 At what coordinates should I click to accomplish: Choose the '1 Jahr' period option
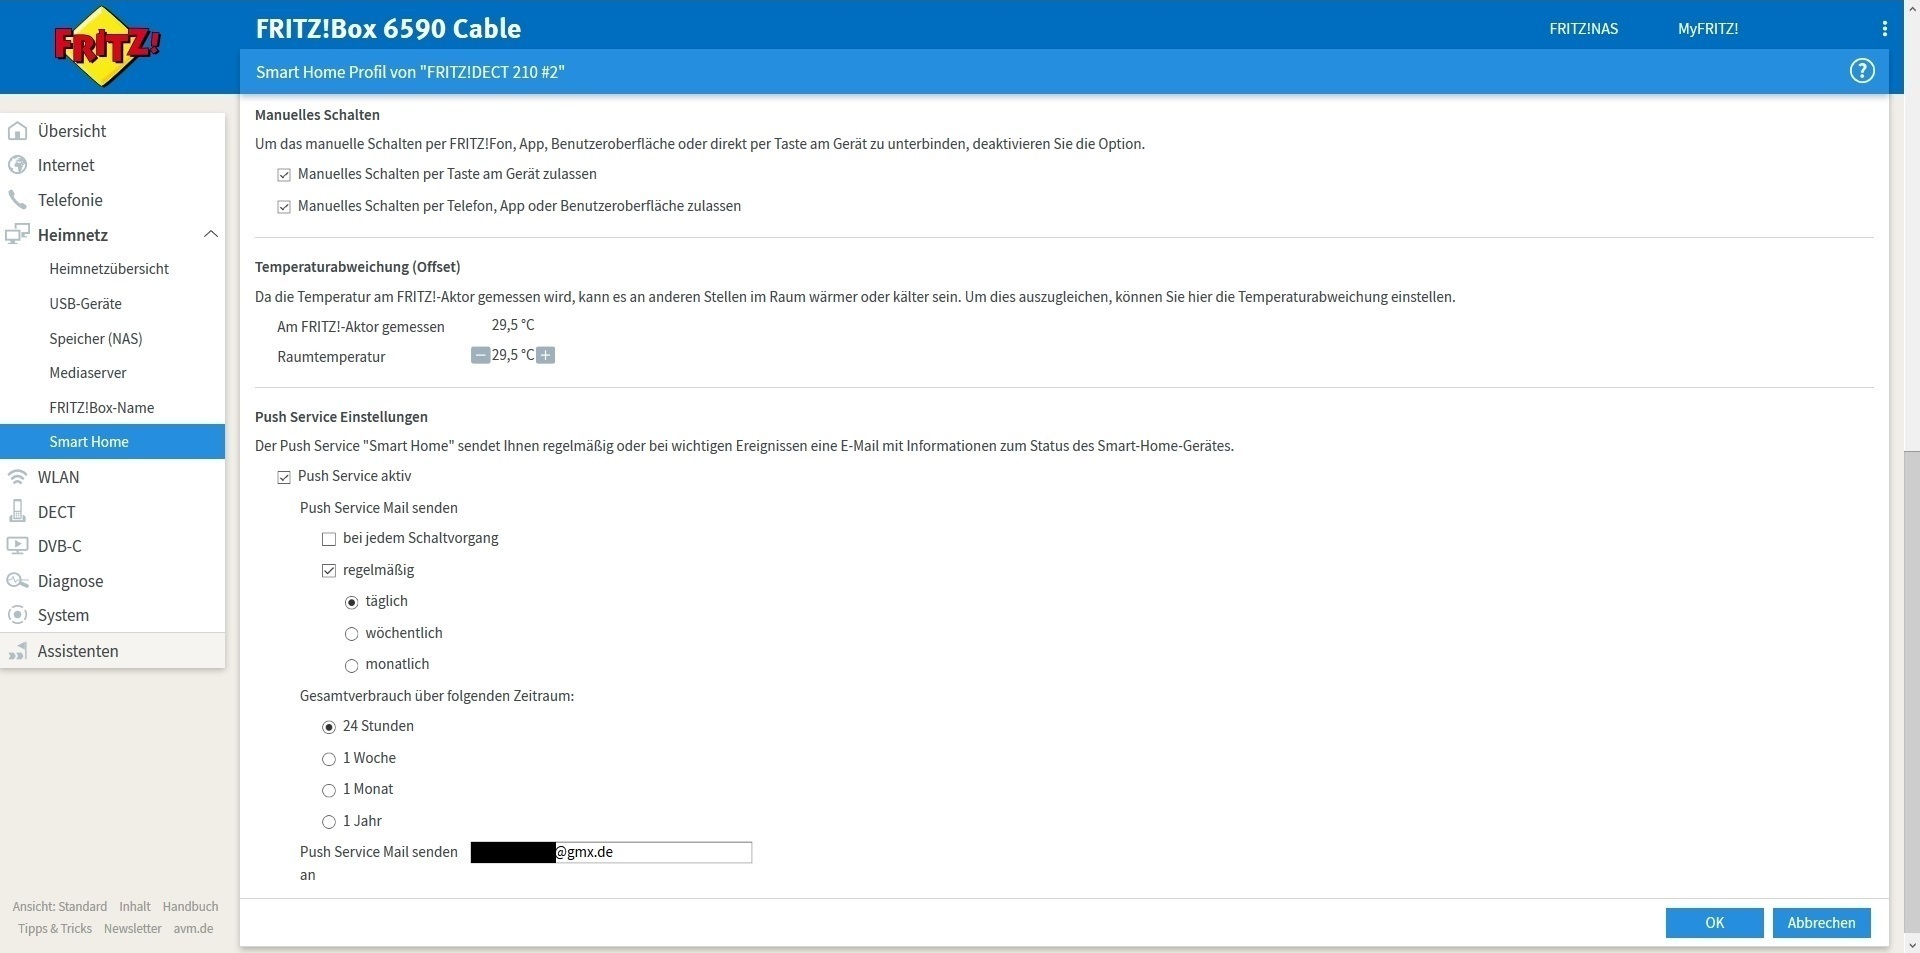point(329,822)
